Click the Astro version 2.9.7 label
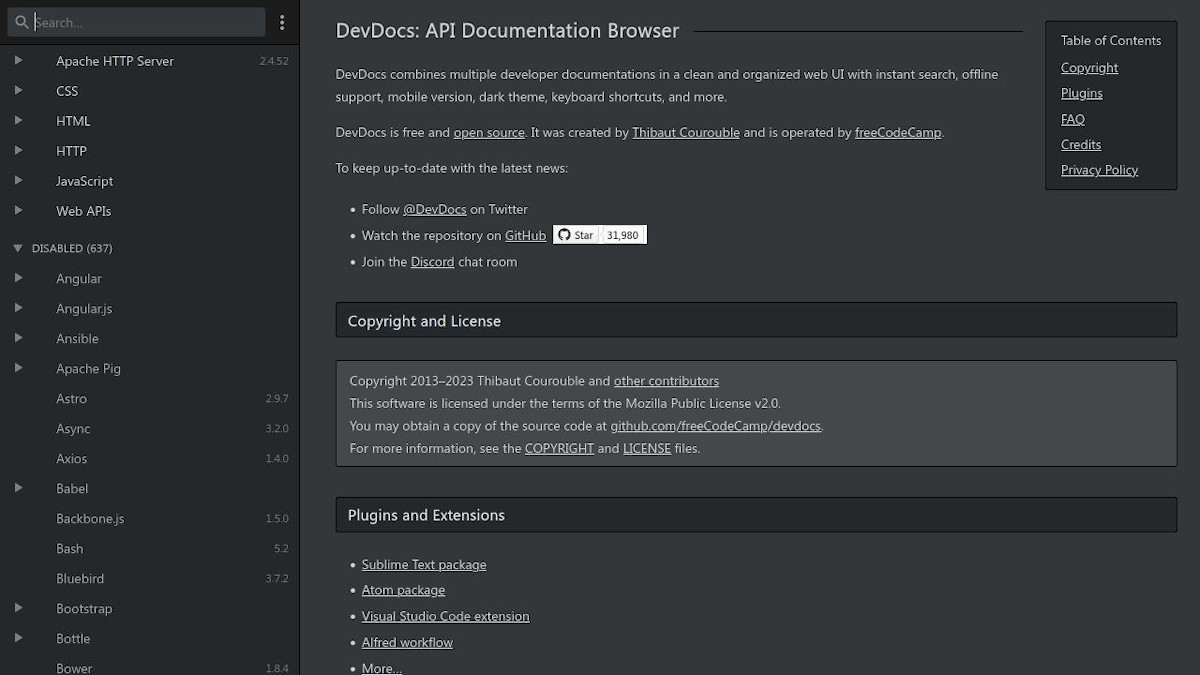 pyautogui.click(x=277, y=399)
